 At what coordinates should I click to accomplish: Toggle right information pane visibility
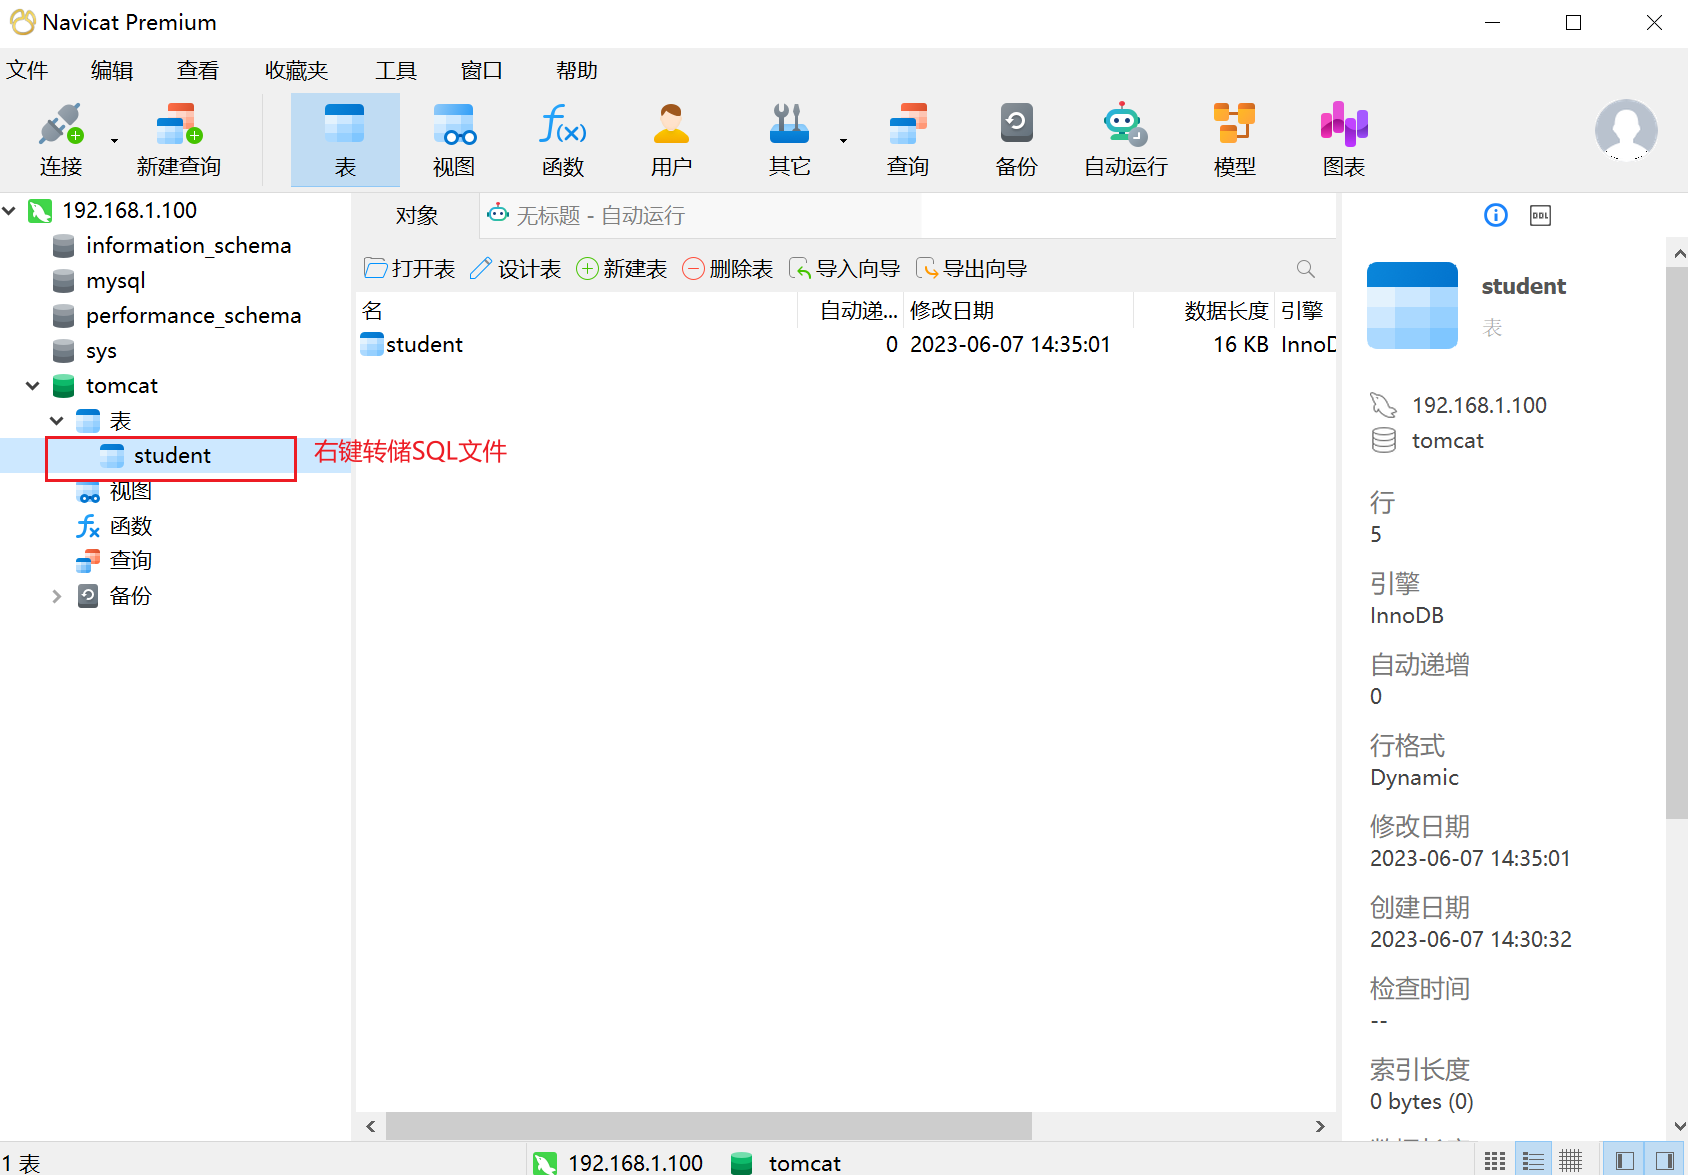tap(1664, 1160)
